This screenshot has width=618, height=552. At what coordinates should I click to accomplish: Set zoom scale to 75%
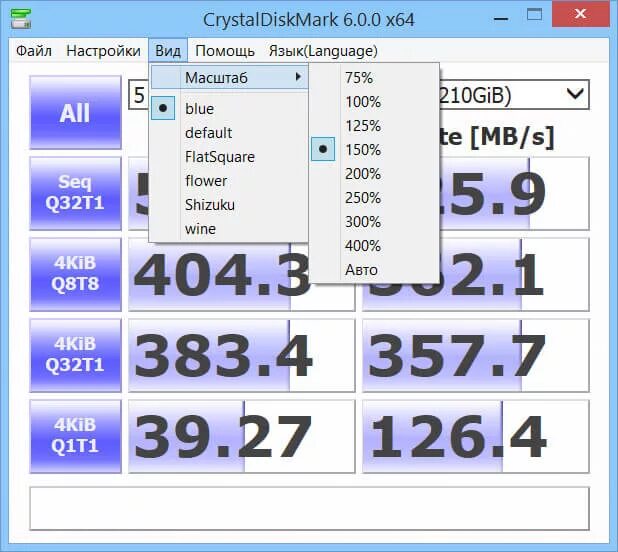pyautogui.click(x=374, y=78)
